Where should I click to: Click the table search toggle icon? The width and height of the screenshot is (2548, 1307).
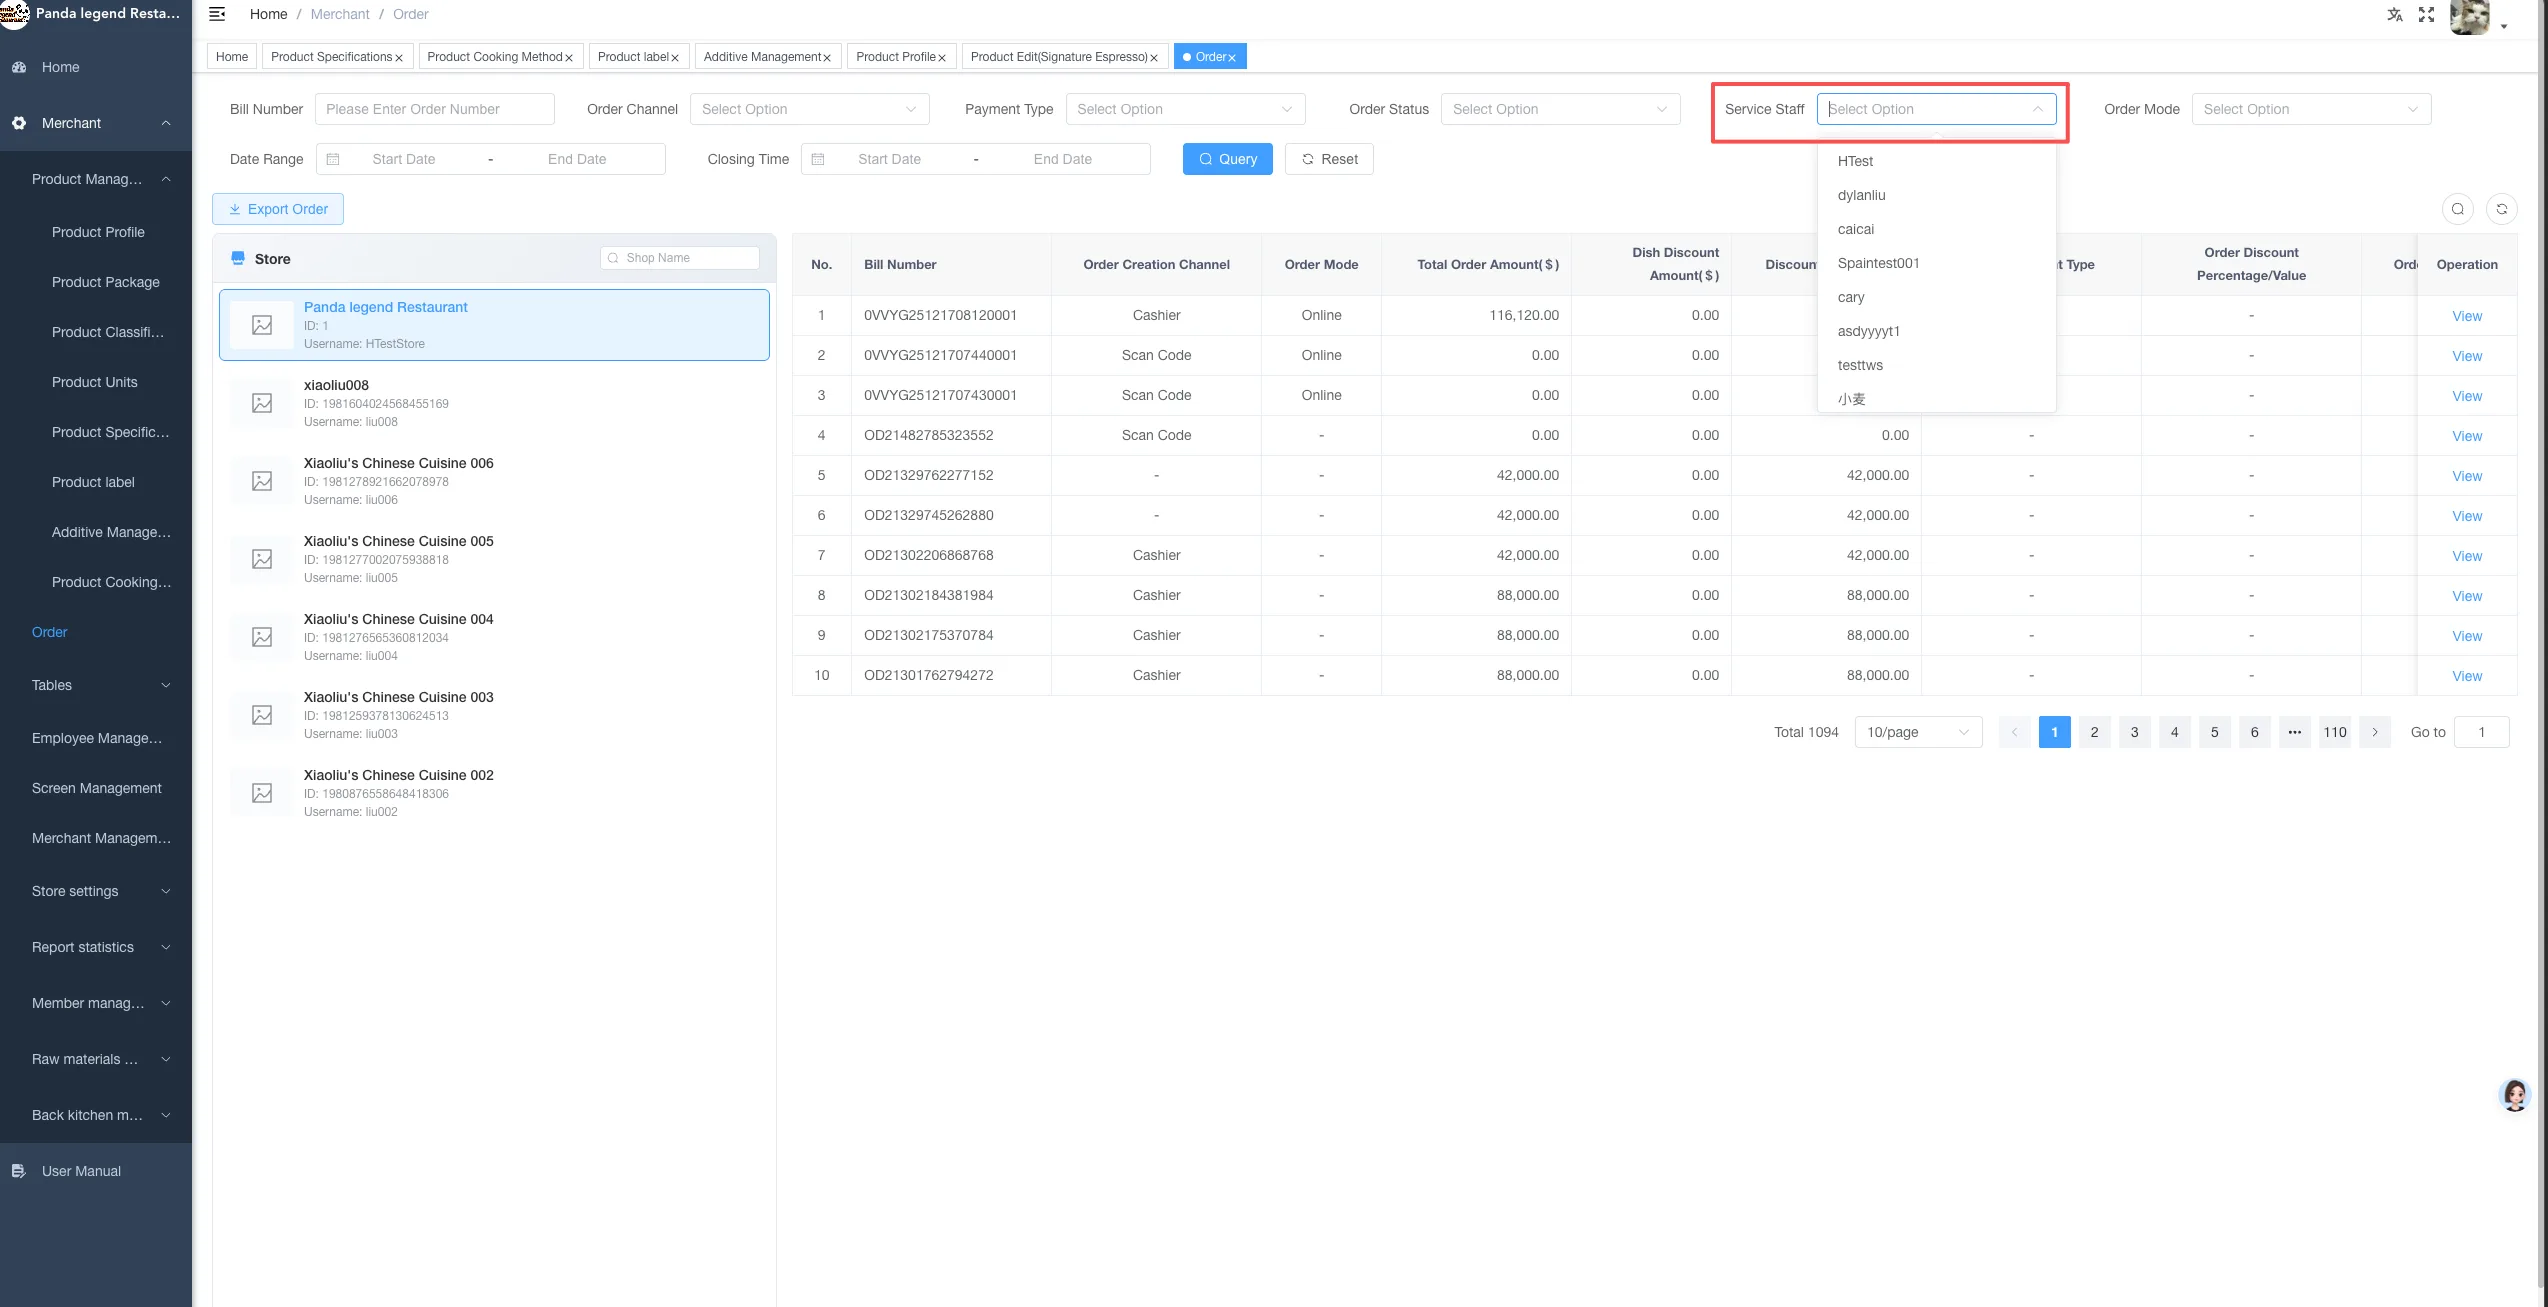click(x=2457, y=209)
